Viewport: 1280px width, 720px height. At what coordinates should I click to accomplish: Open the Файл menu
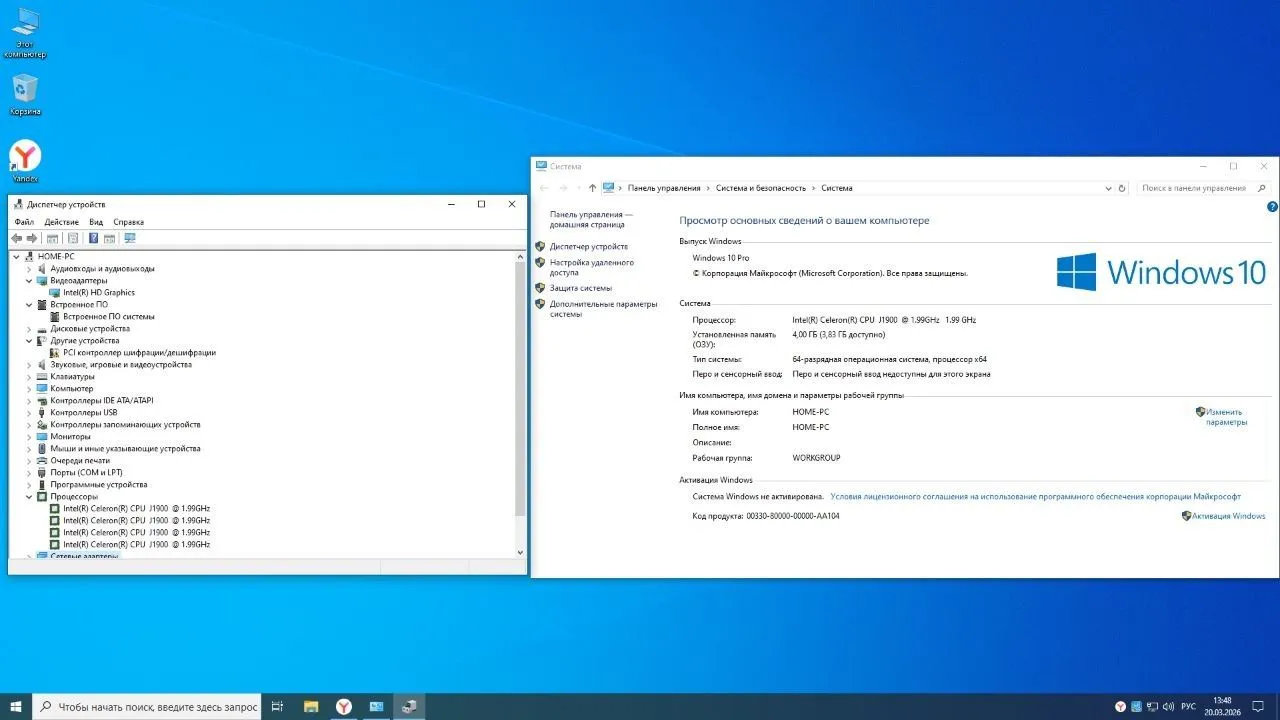pos(24,222)
